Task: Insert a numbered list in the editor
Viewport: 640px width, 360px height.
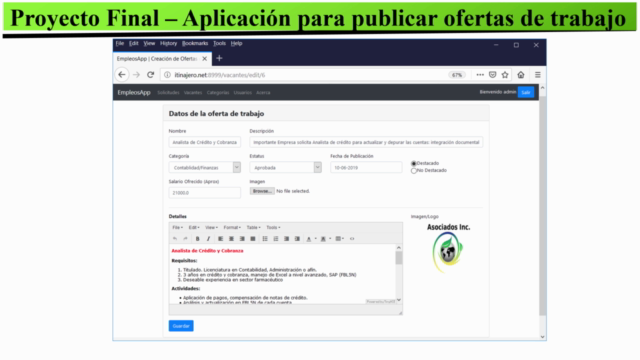Action: (276, 239)
